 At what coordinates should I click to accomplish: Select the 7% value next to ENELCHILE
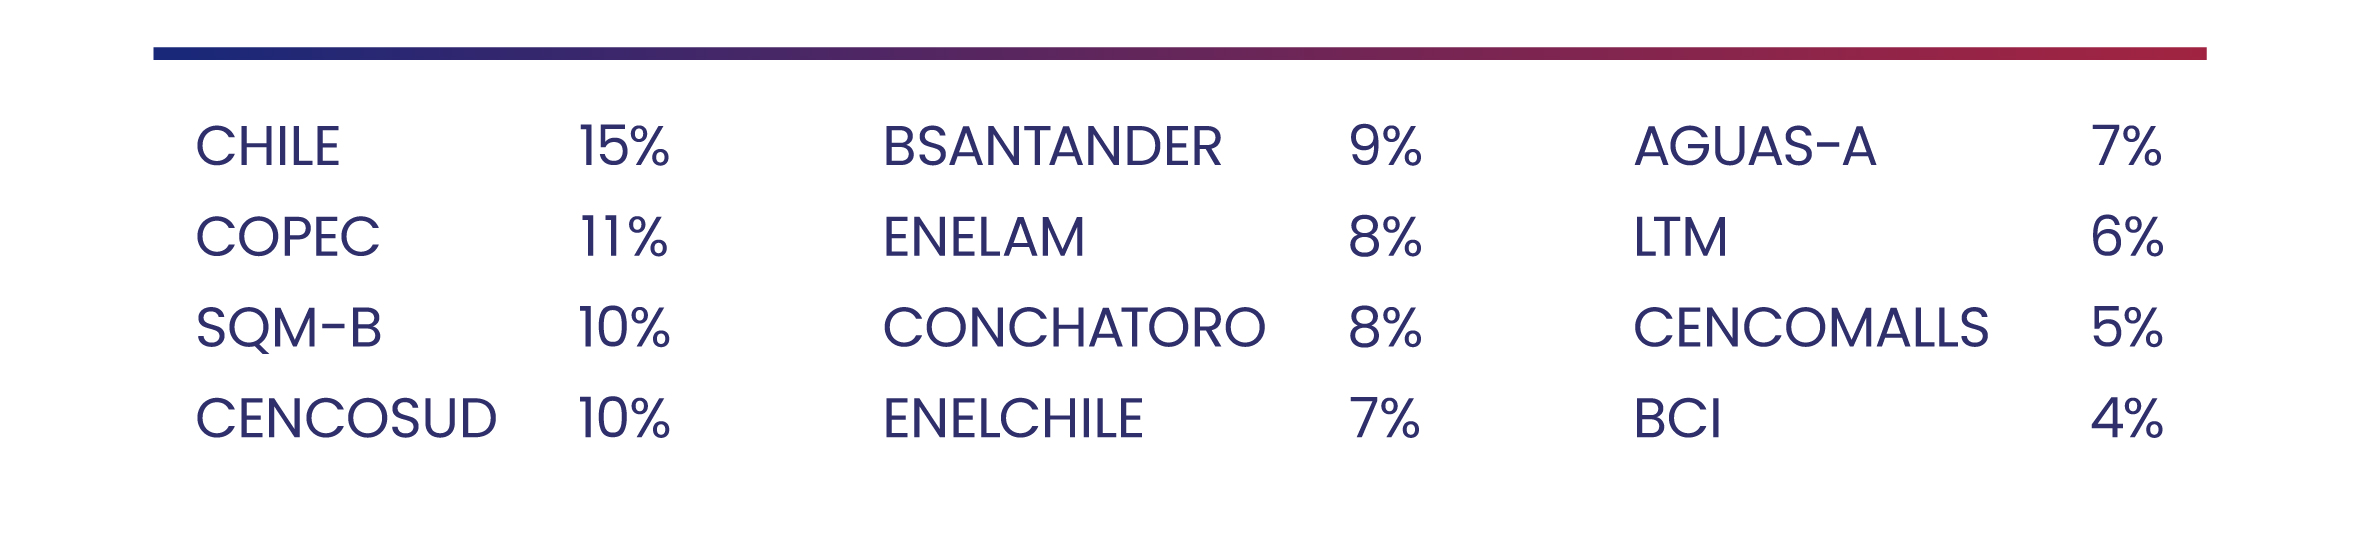coord(1385,418)
